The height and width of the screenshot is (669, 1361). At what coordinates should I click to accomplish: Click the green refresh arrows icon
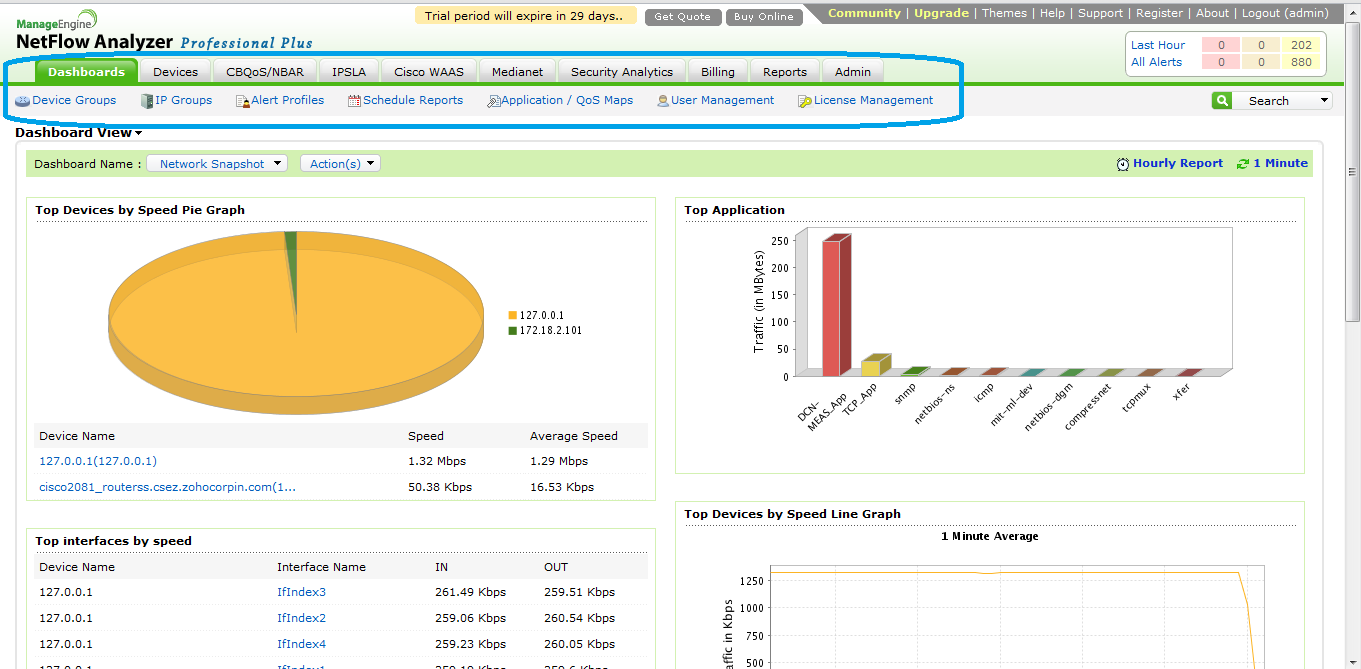(1243, 164)
